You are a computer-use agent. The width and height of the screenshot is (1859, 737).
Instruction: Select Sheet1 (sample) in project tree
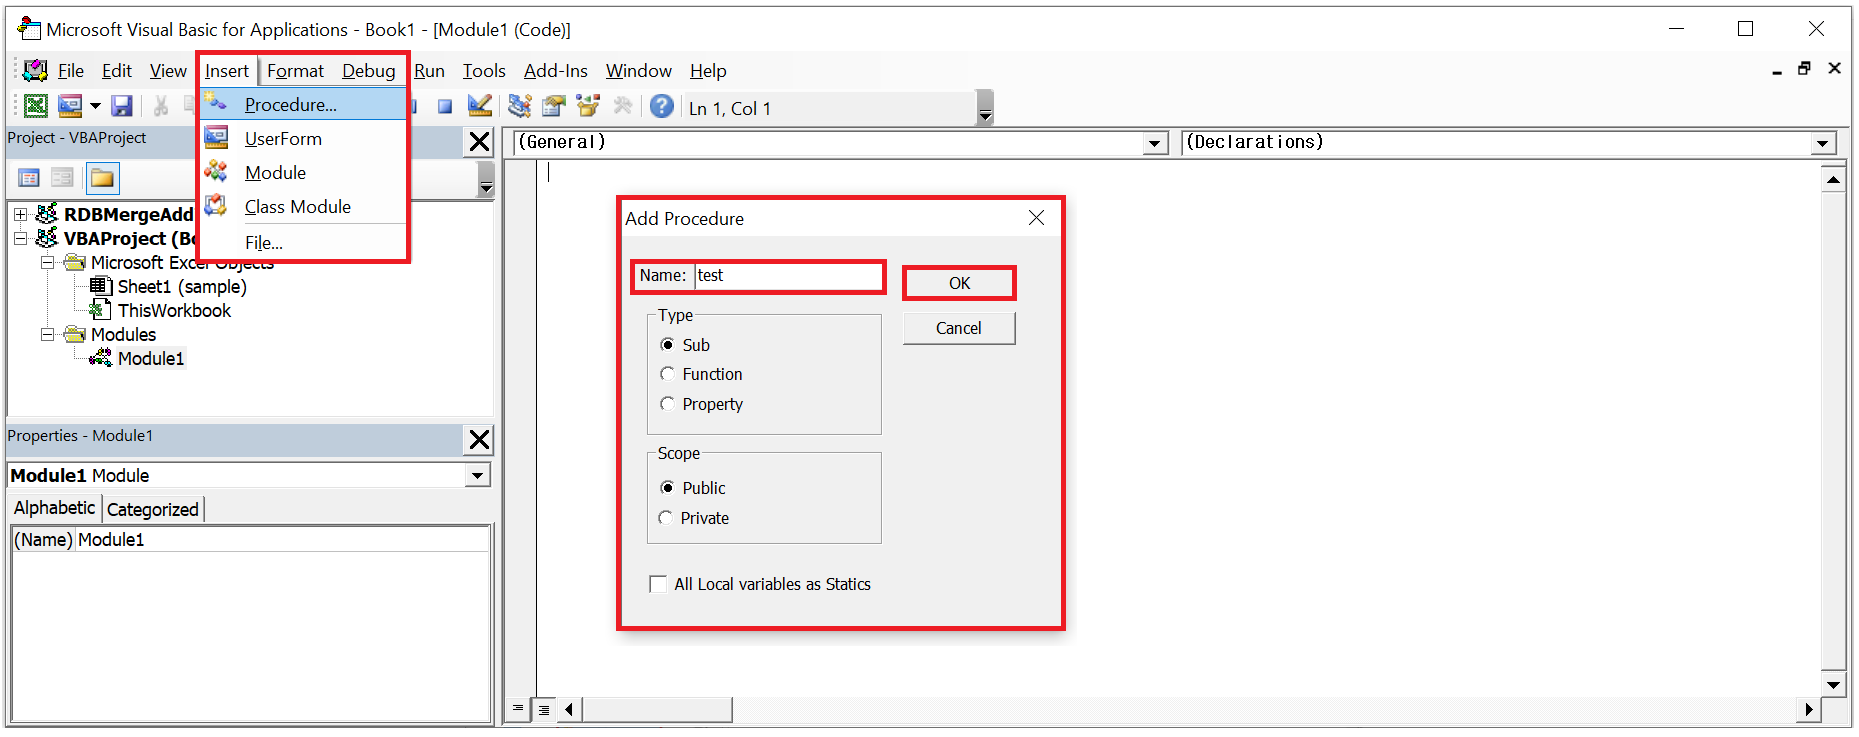click(181, 287)
